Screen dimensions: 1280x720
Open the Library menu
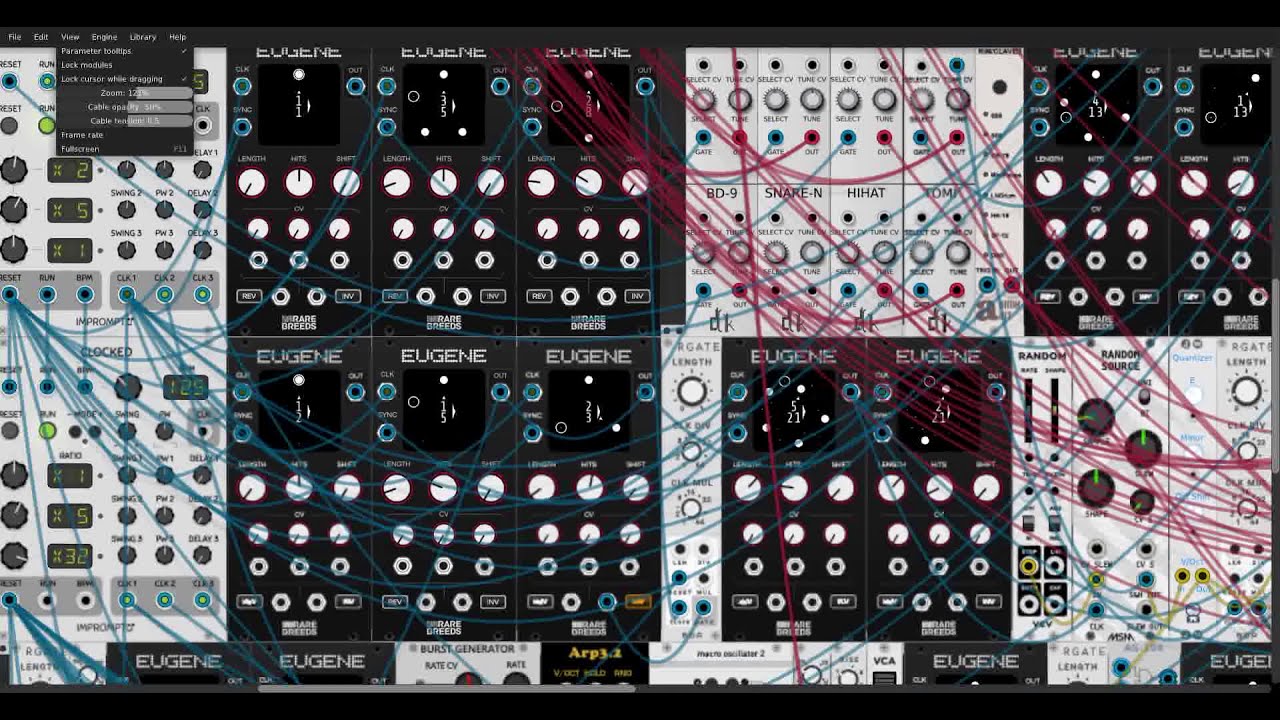tap(143, 37)
